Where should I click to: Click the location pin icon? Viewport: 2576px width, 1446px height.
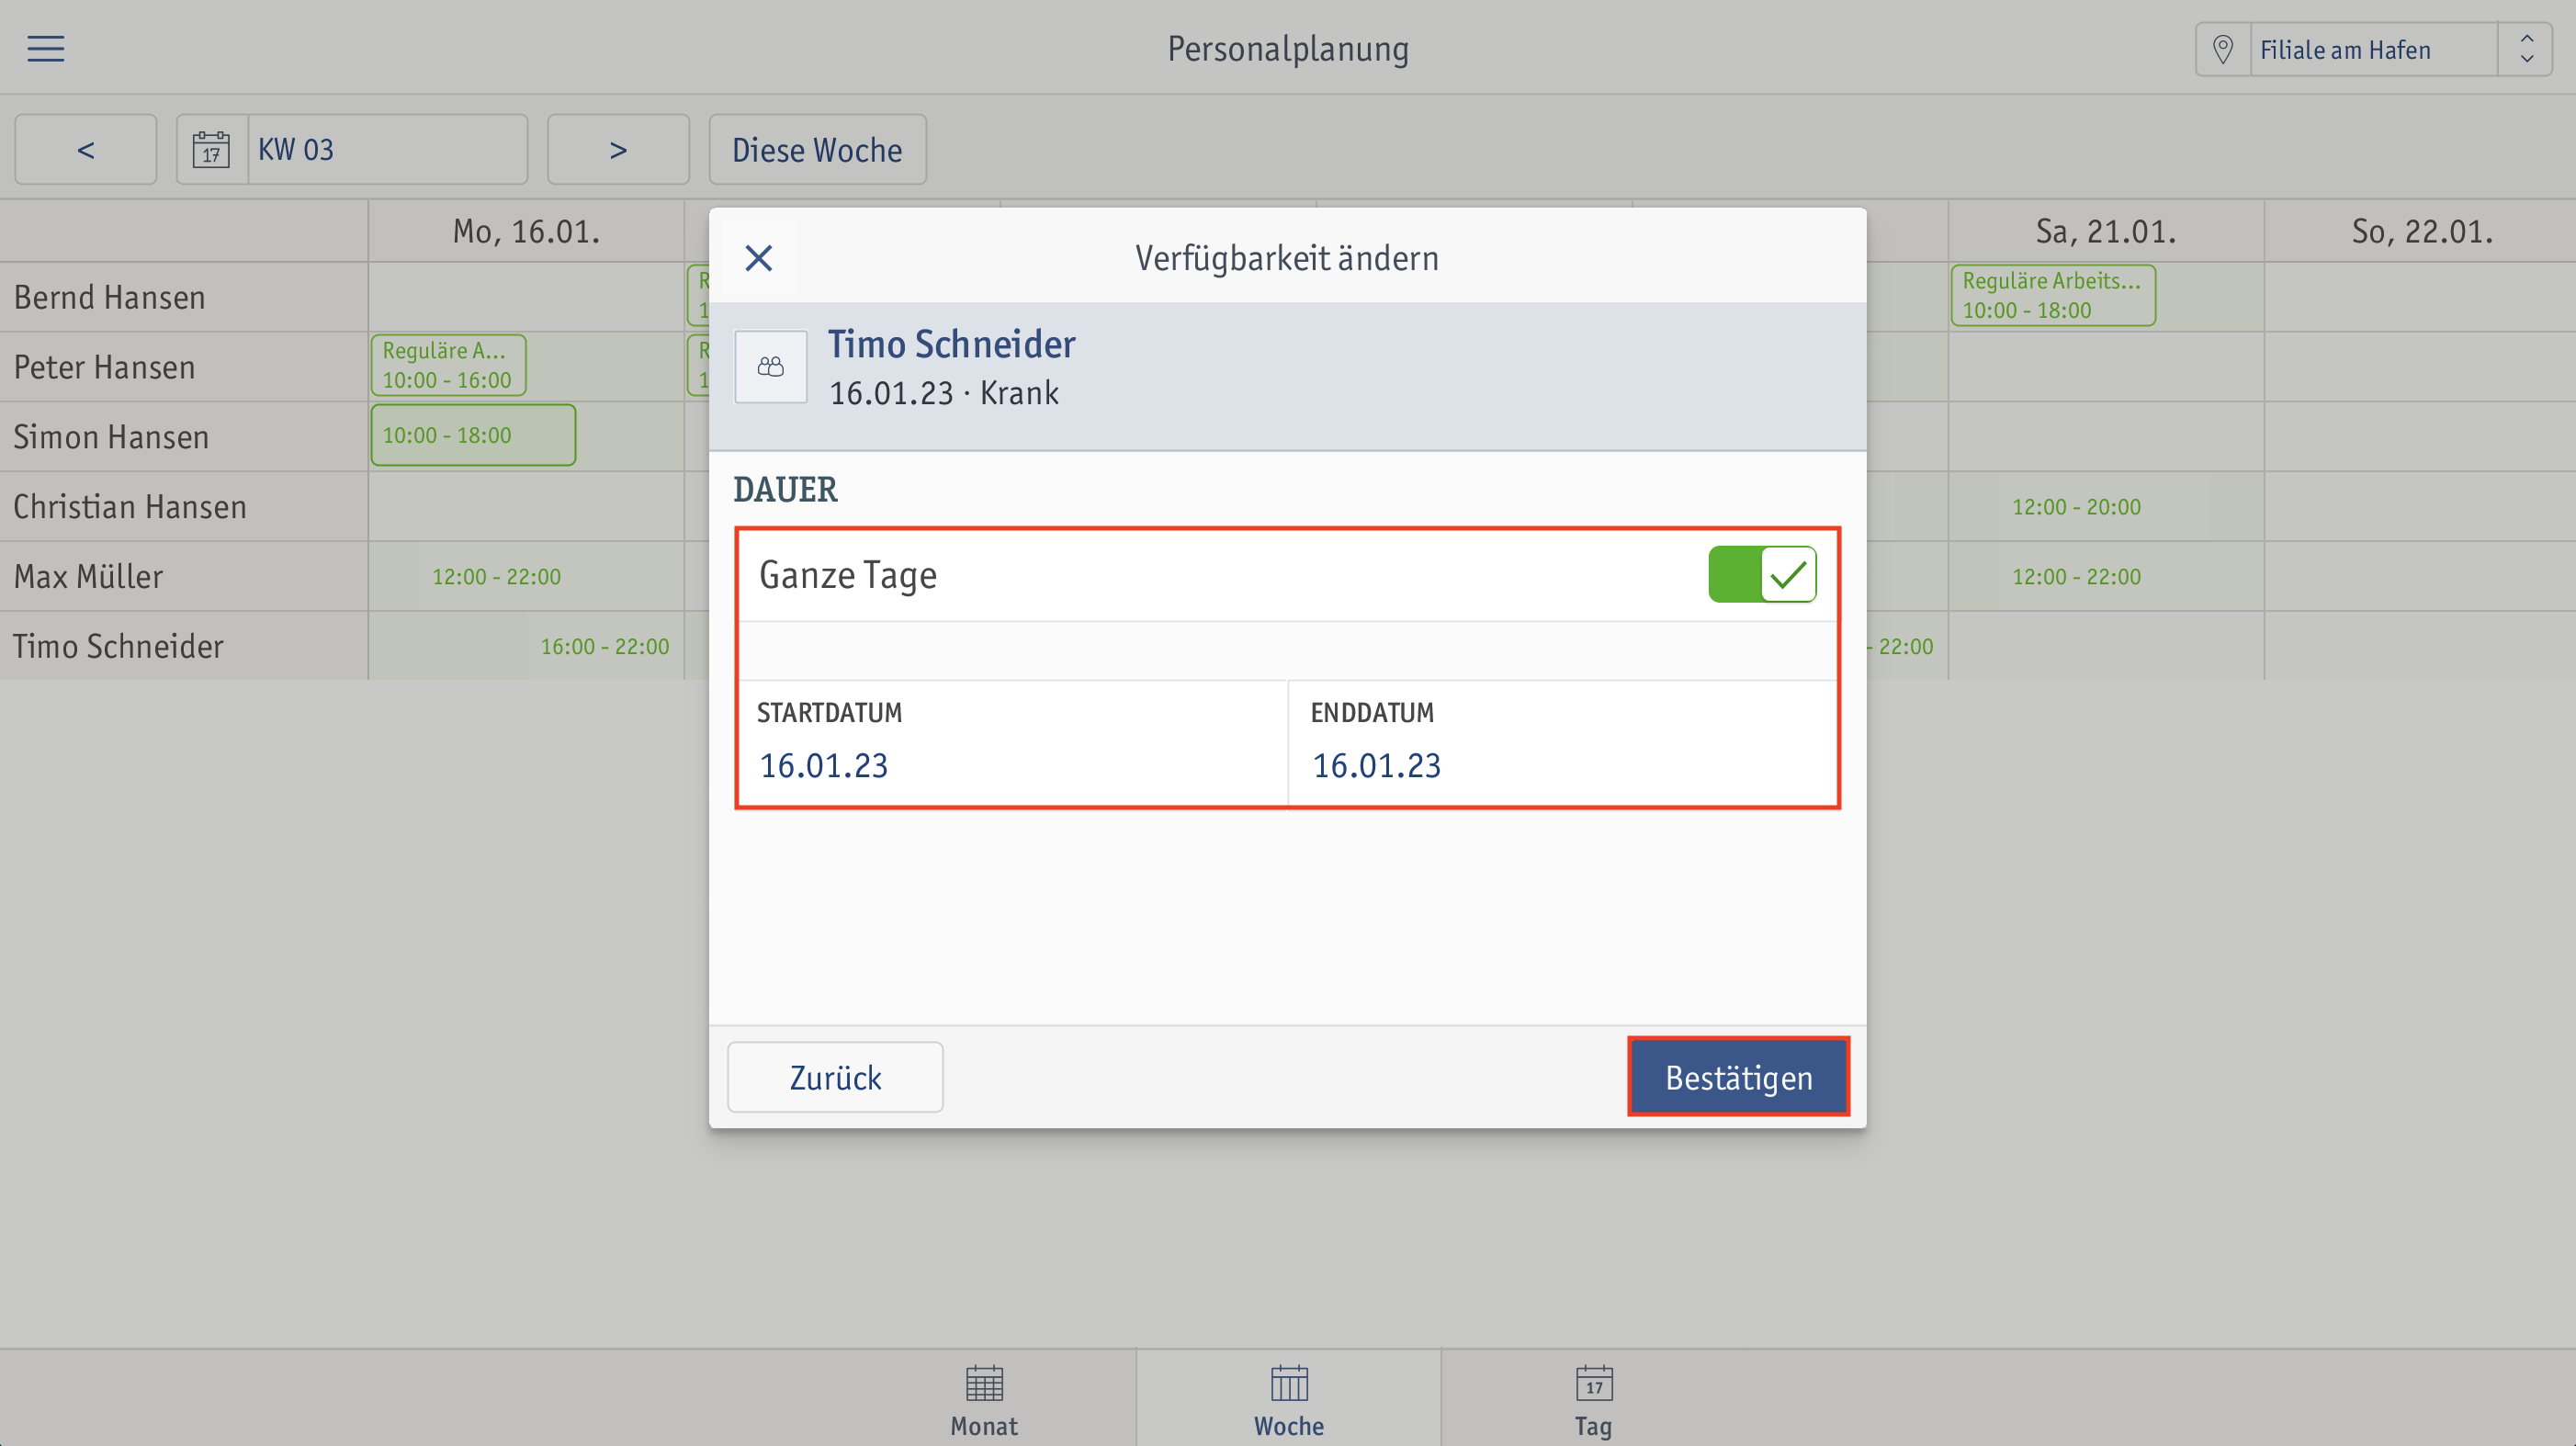[2222, 49]
